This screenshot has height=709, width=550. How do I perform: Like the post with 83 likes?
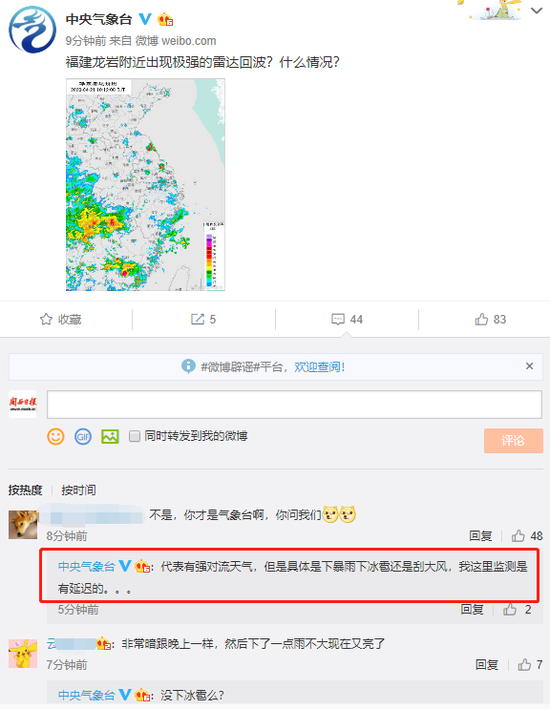[x=490, y=320]
